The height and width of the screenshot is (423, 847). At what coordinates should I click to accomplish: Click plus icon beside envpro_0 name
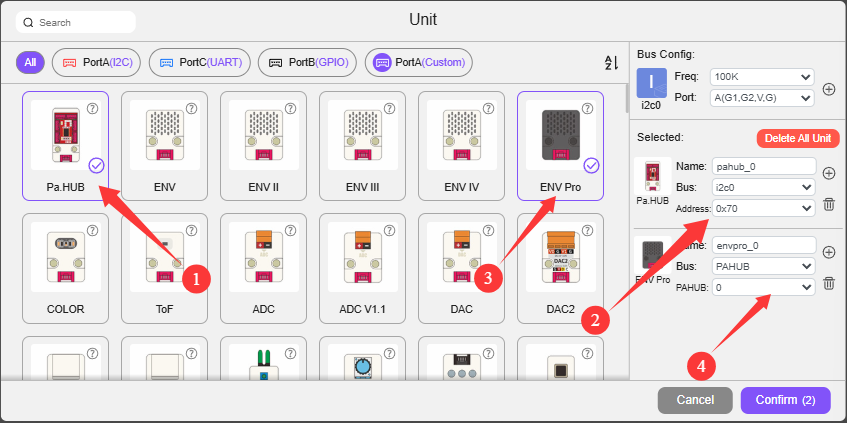pos(829,252)
